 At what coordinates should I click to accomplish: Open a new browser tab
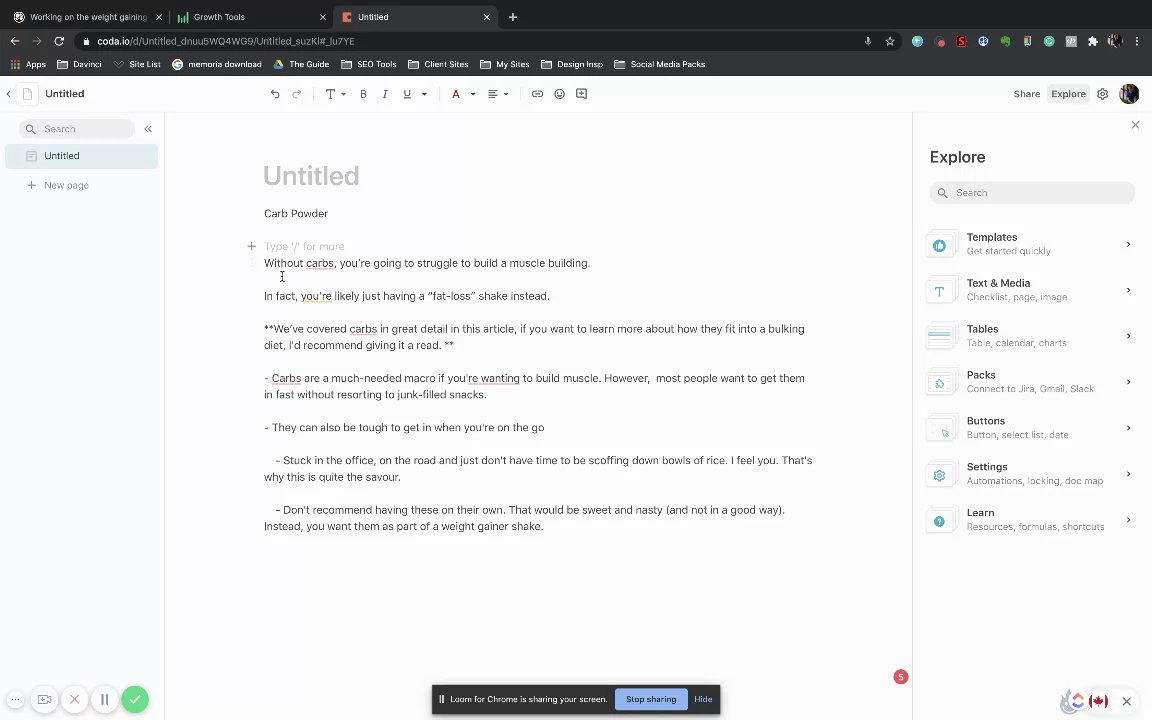pos(513,17)
